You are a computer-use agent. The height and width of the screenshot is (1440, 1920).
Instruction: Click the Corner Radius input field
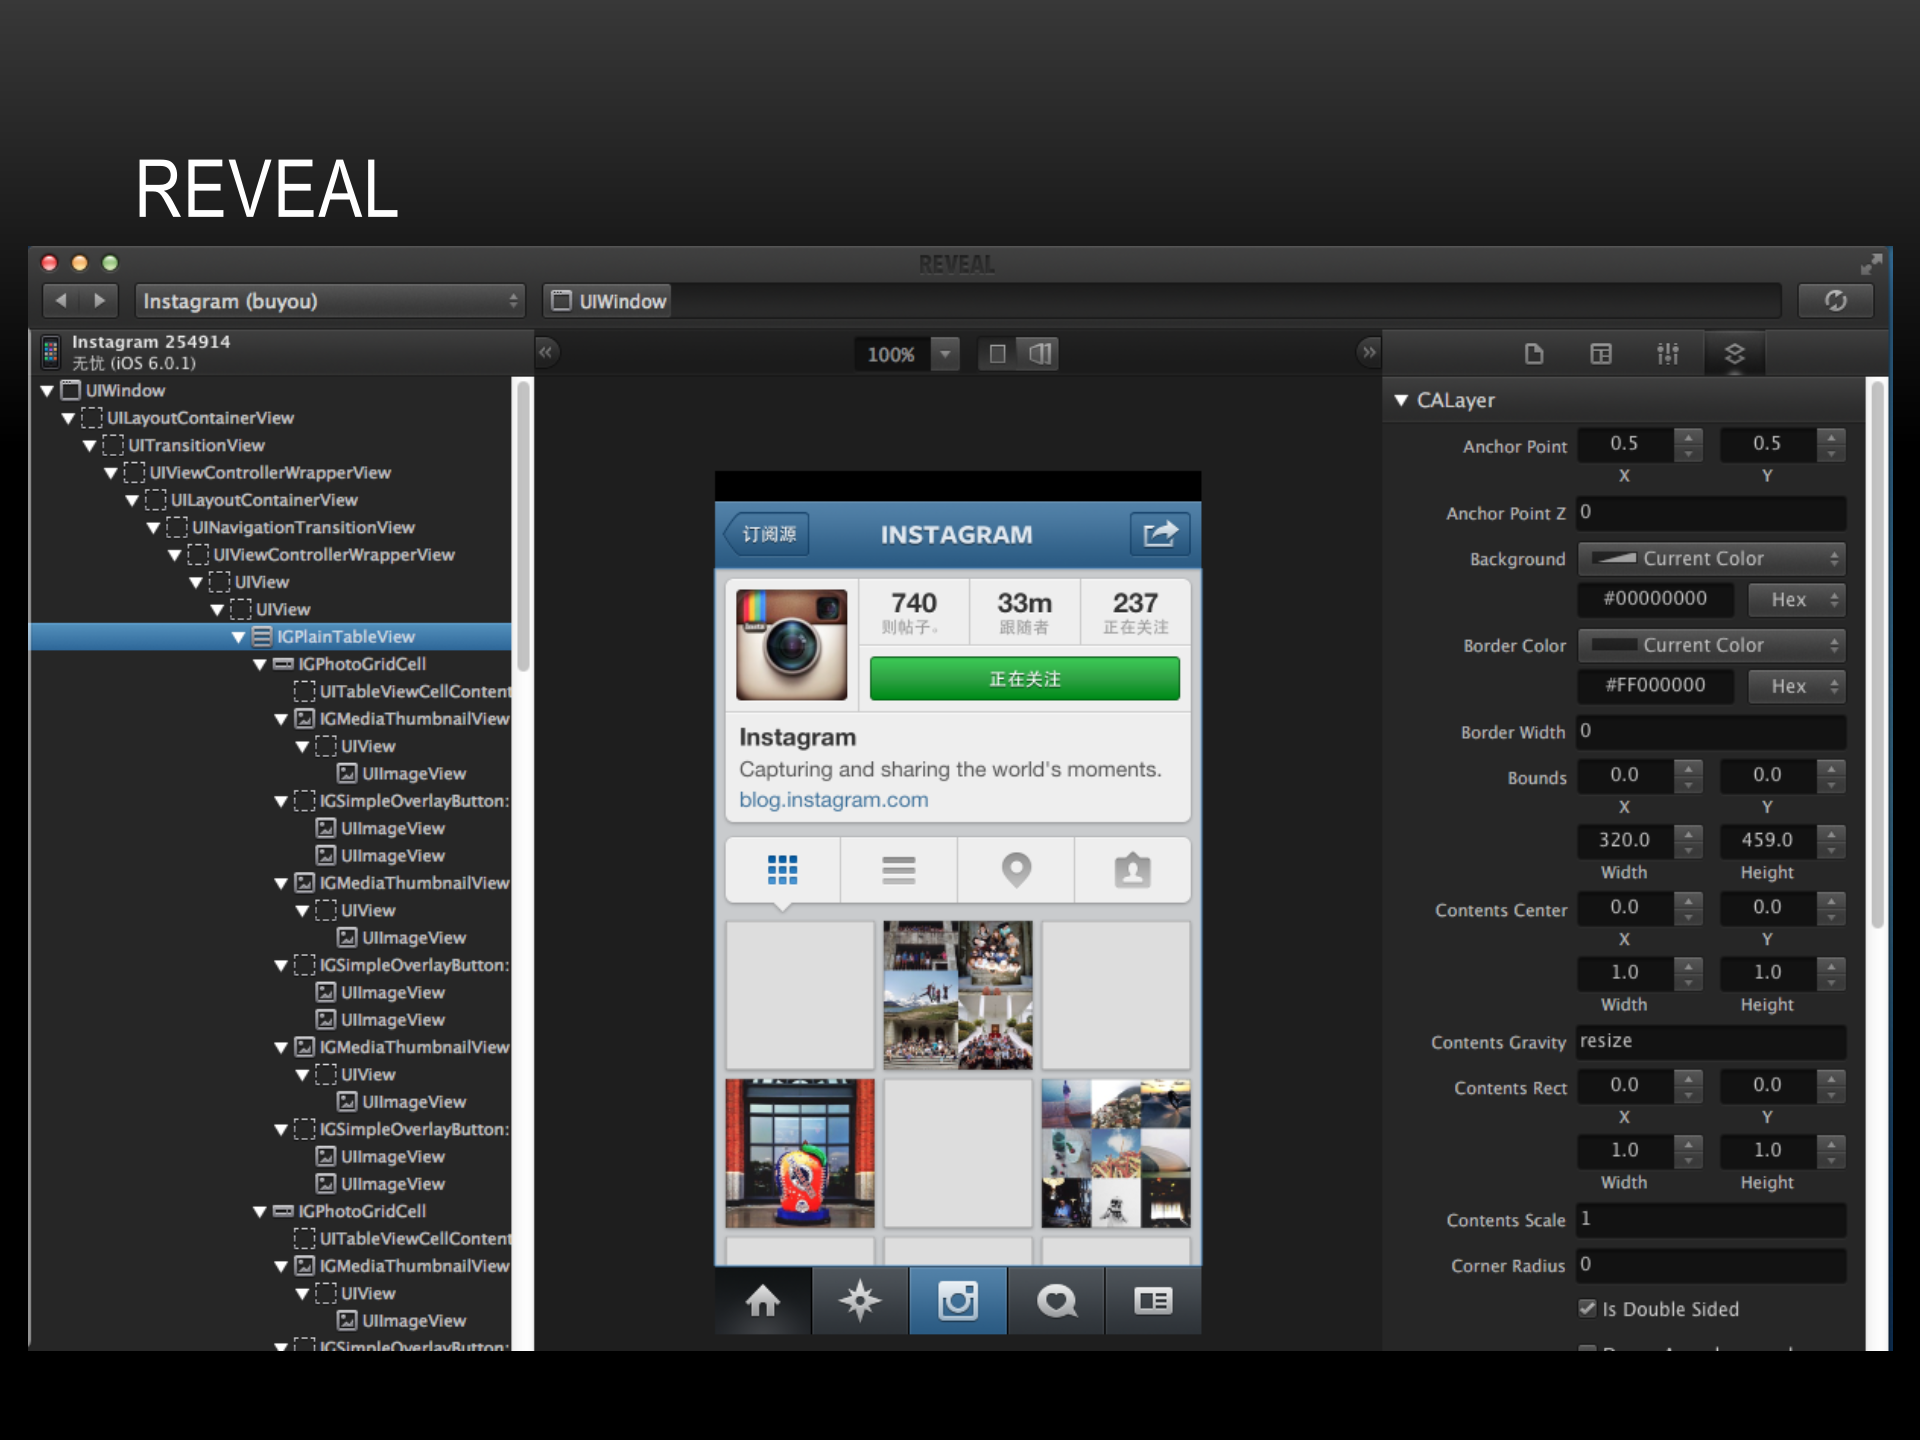click(1710, 1265)
